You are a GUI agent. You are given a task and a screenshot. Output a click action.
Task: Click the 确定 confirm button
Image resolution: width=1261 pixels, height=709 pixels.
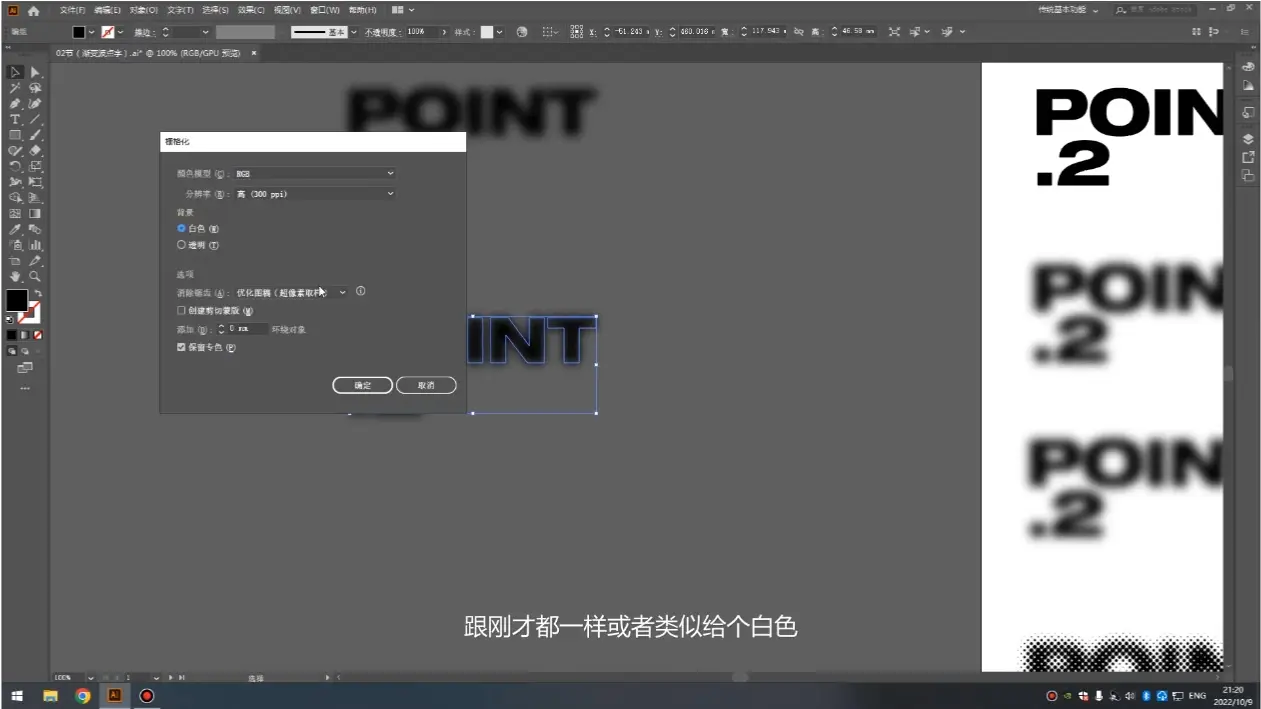click(362, 385)
